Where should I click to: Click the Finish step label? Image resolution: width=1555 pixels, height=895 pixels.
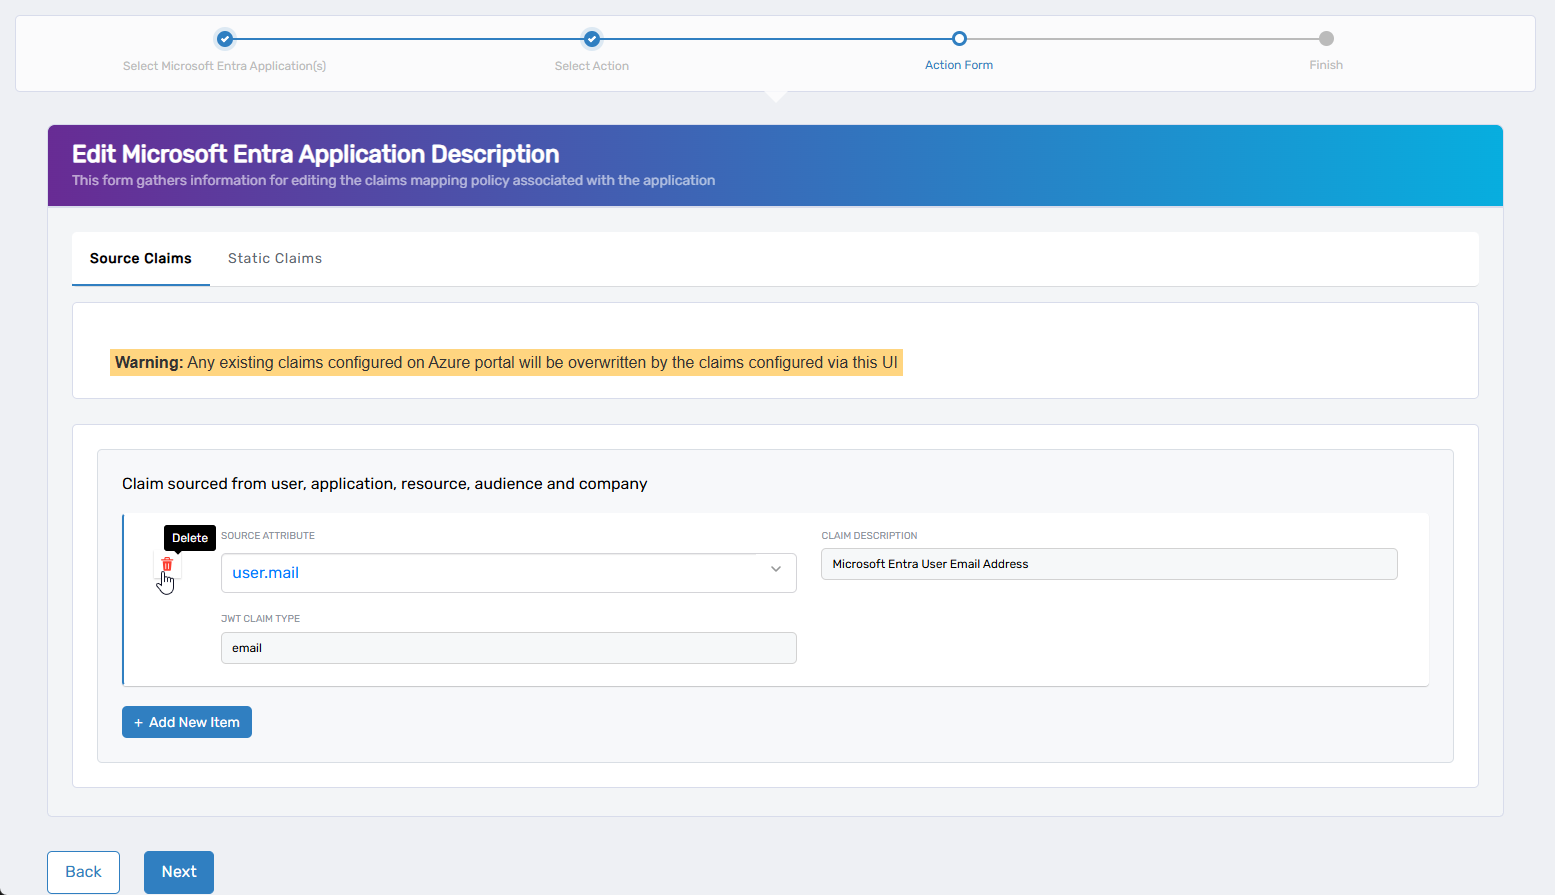1326,65
